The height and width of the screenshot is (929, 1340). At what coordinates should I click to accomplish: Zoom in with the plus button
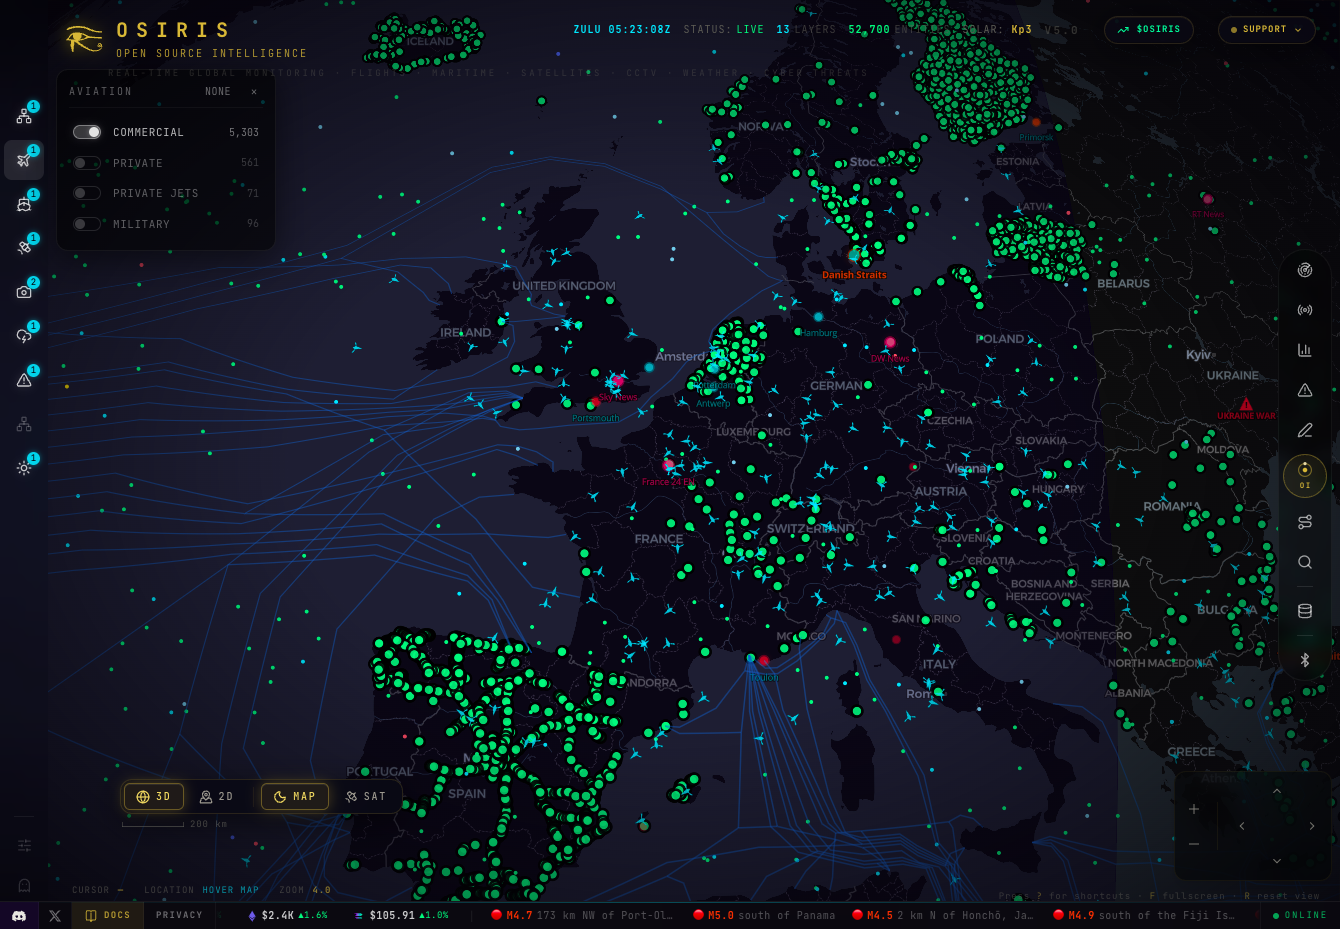(x=1194, y=809)
